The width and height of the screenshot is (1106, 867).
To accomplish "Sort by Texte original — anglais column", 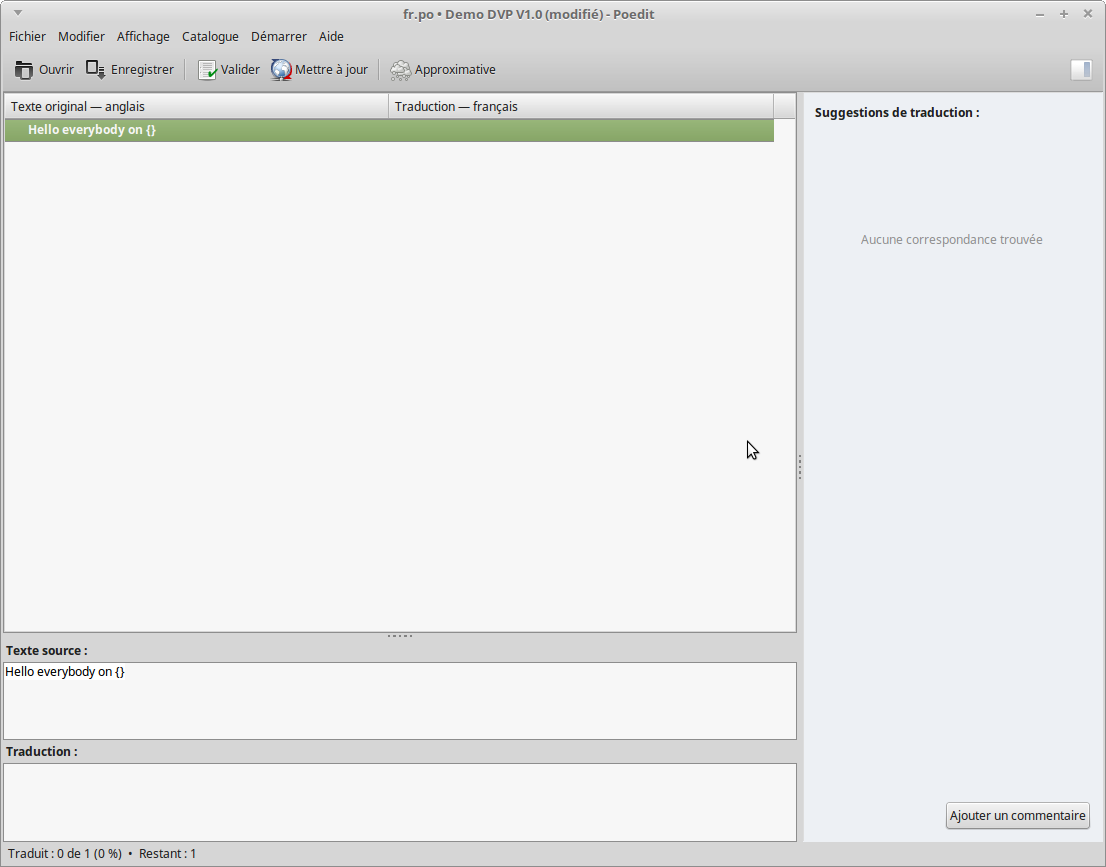I will click(196, 106).
